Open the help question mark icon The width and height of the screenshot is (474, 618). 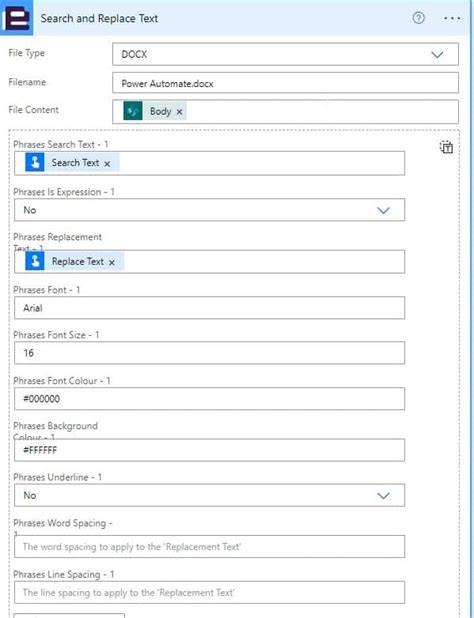(418, 18)
